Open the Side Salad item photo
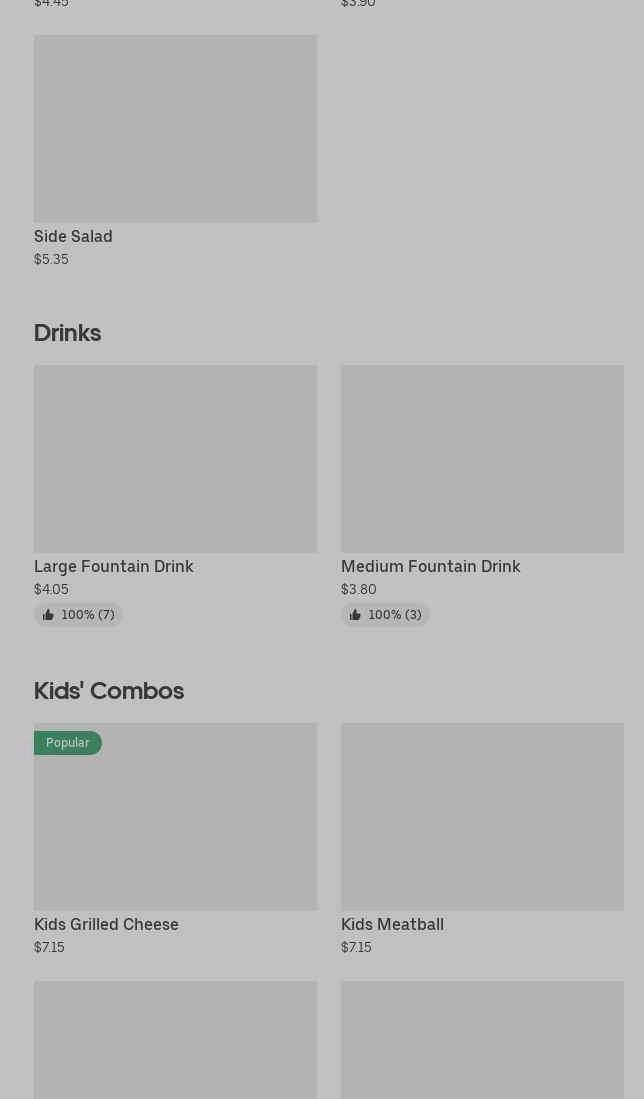The image size is (644, 1099). click(x=175, y=129)
